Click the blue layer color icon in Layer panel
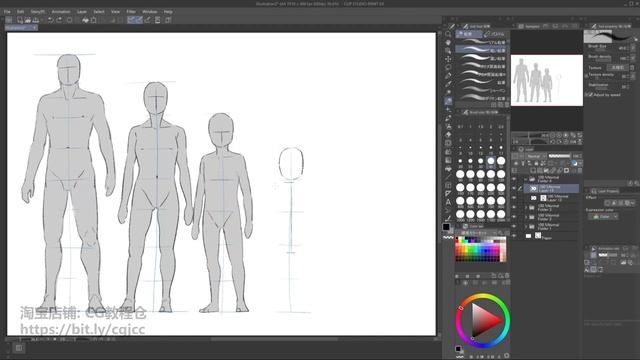The image size is (640, 360). [574, 163]
